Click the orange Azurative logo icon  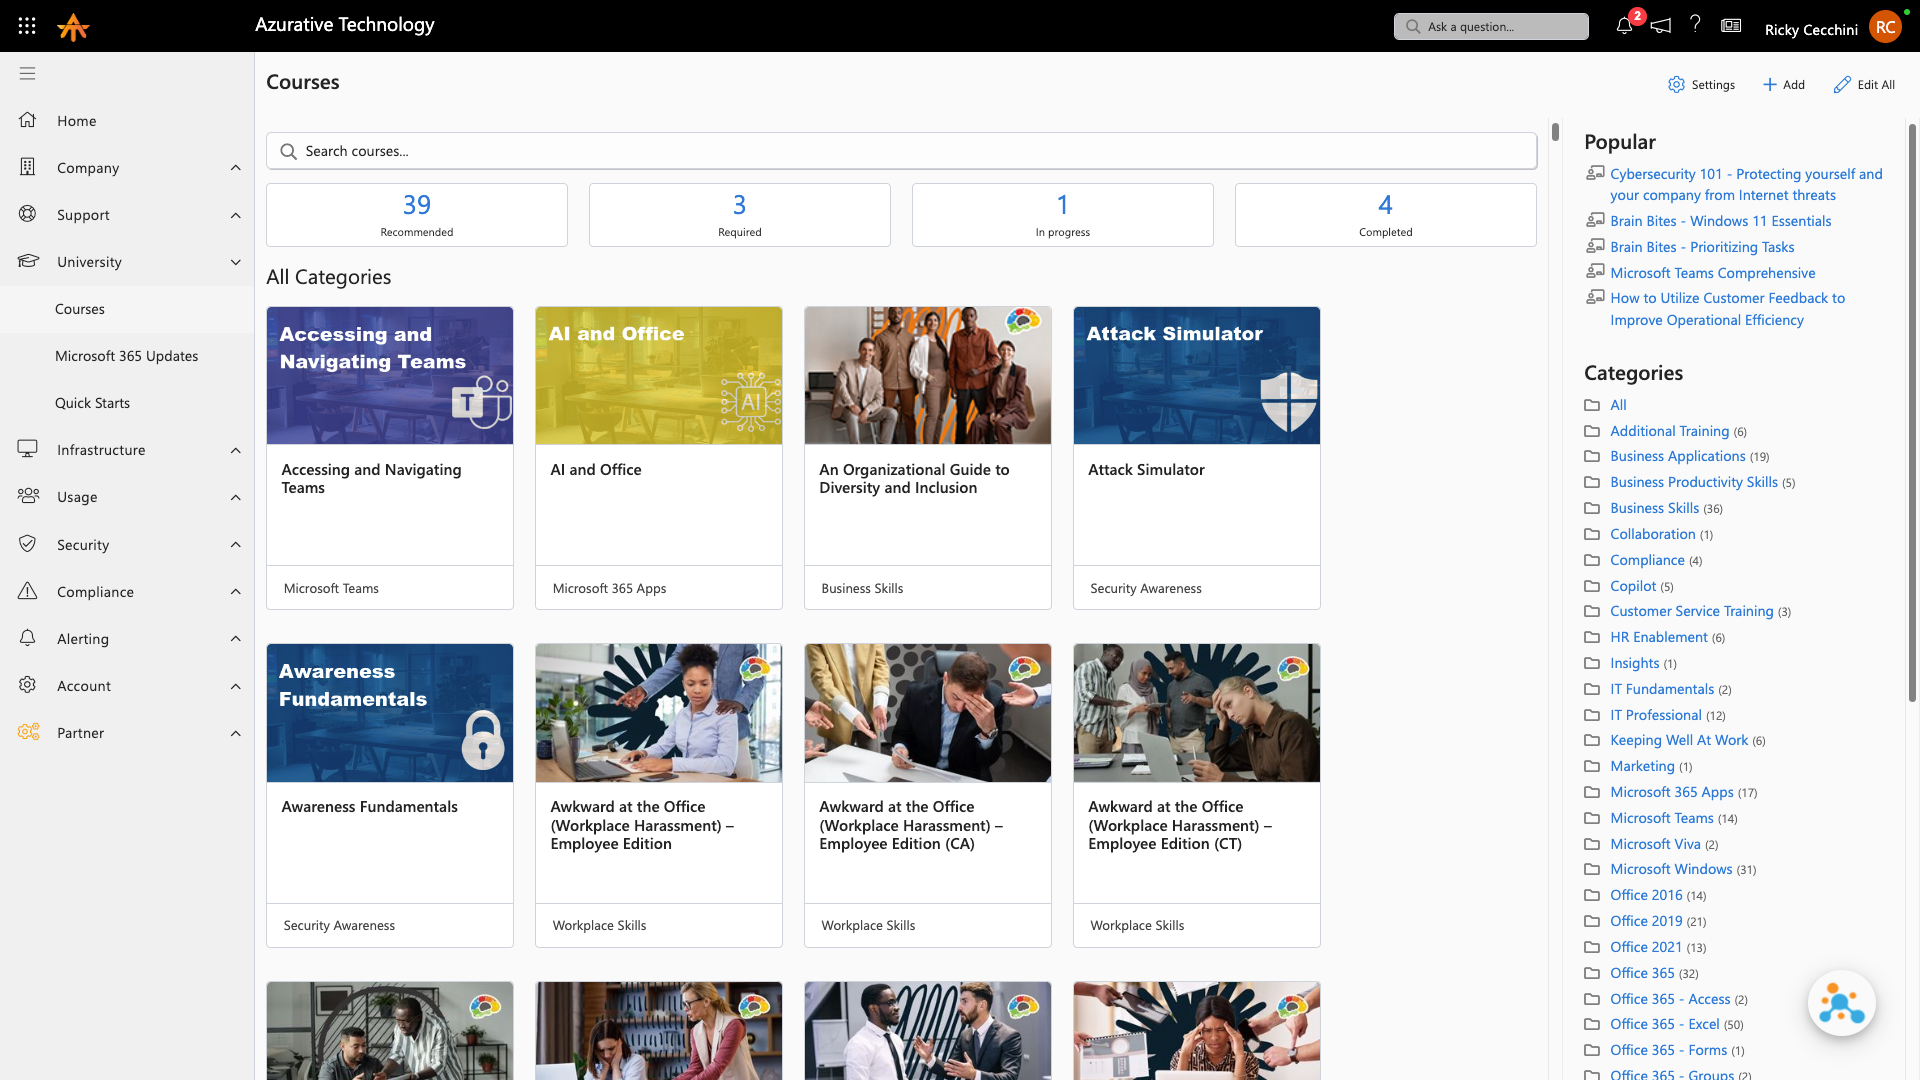click(x=73, y=27)
